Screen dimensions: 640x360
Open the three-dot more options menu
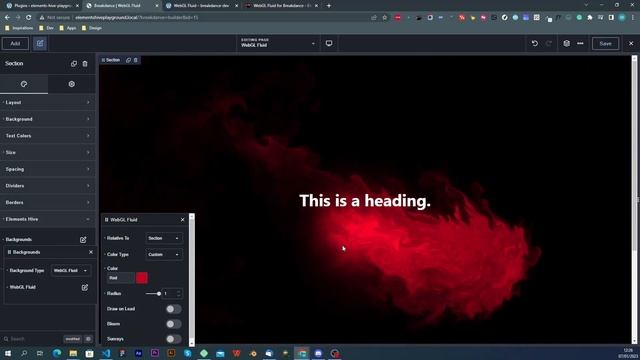580,43
